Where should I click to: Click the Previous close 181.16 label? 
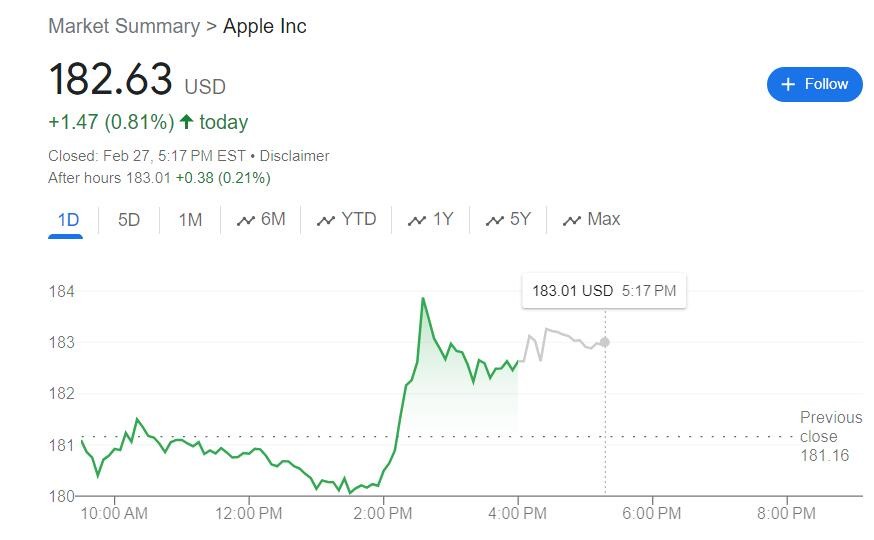pyautogui.click(x=830, y=436)
